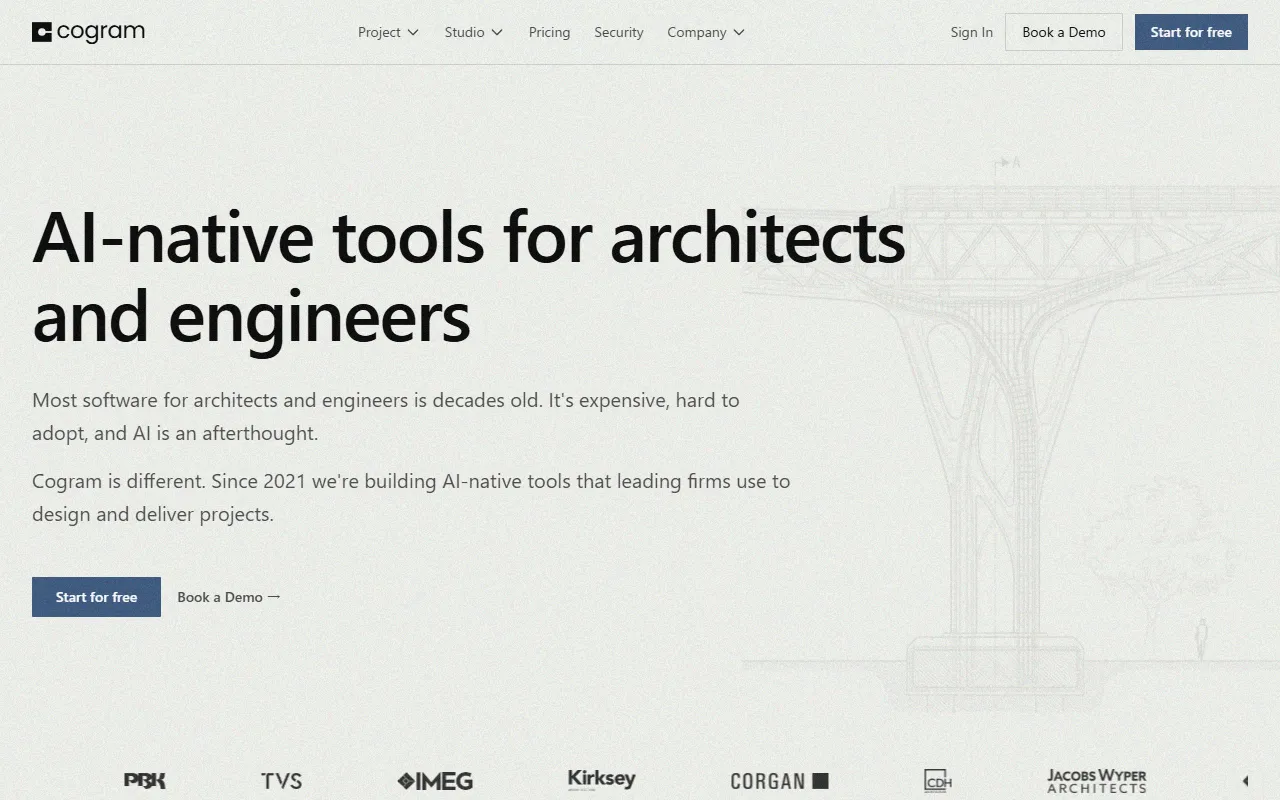
Task: Open the Corgan logo
Action: tap(779, 781)
